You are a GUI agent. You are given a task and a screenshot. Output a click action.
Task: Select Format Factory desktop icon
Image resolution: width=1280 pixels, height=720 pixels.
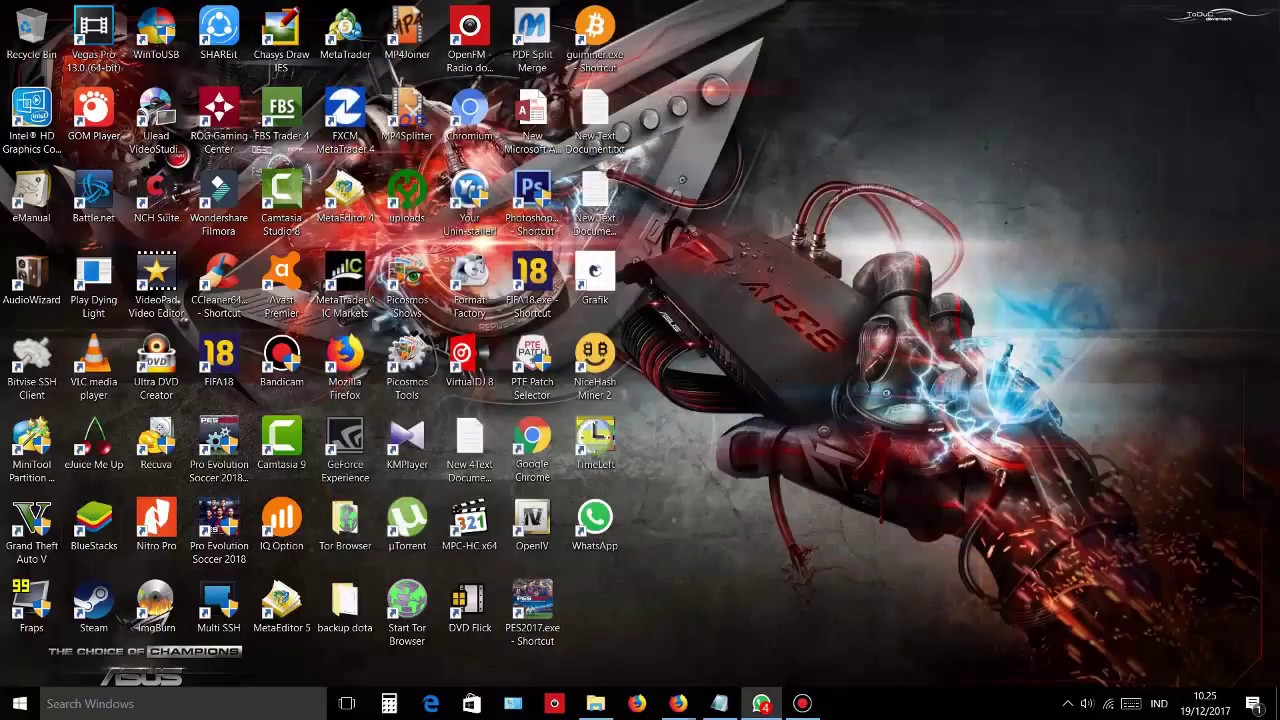tap(469, 285)
